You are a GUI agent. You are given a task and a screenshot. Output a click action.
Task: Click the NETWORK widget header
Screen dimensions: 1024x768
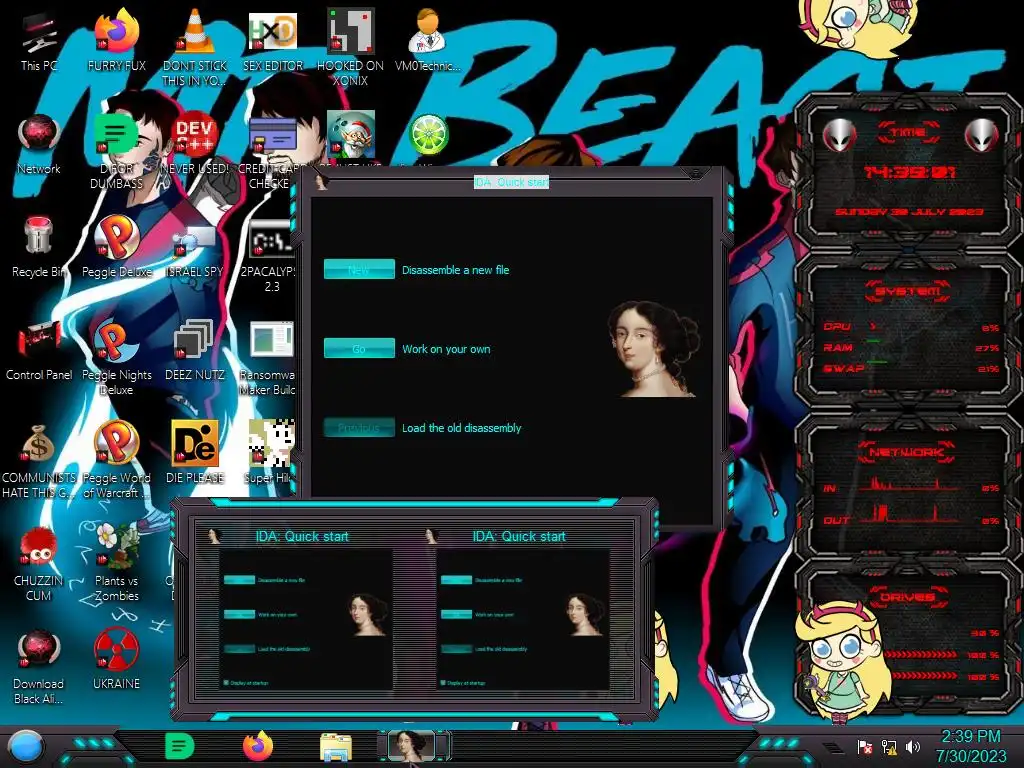coord(908,452)
